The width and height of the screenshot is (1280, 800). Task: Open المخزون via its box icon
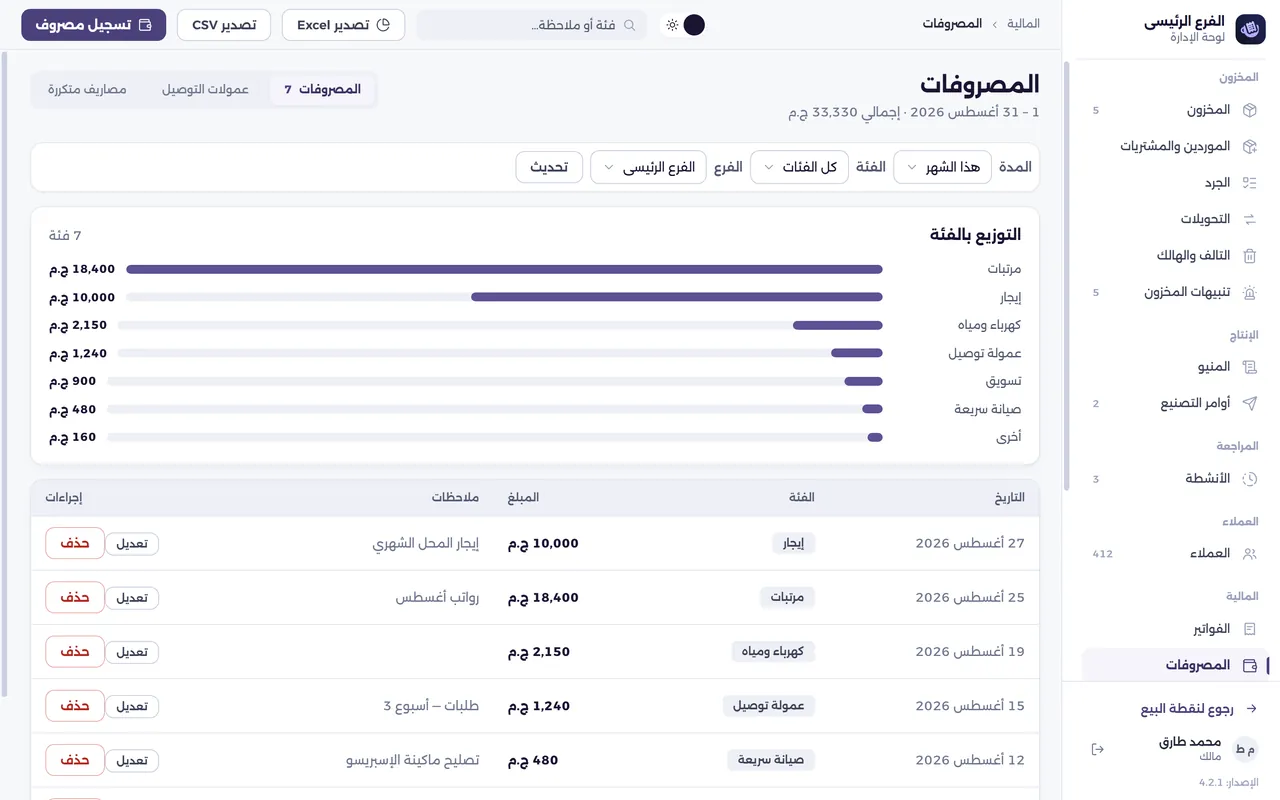point(1249,110)
